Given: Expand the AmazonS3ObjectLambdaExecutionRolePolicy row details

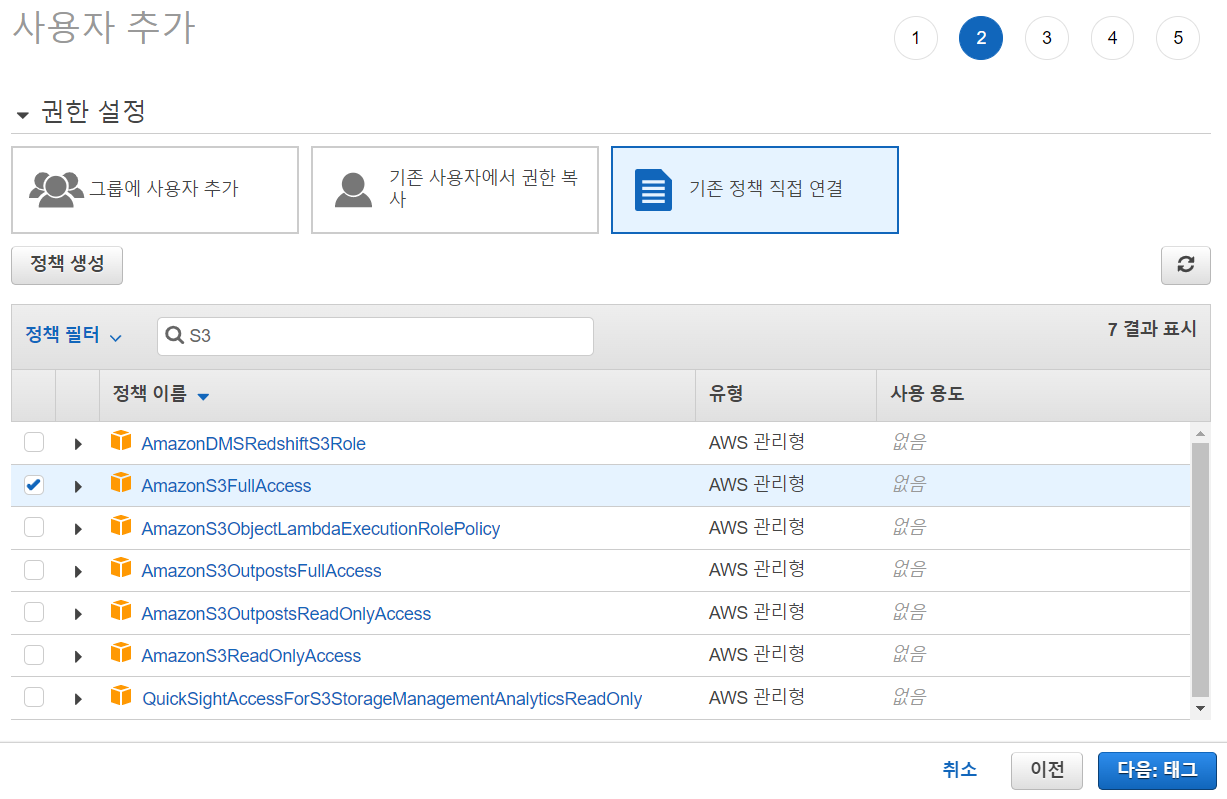Looking at the screenshot, I should tap(78, 529).
